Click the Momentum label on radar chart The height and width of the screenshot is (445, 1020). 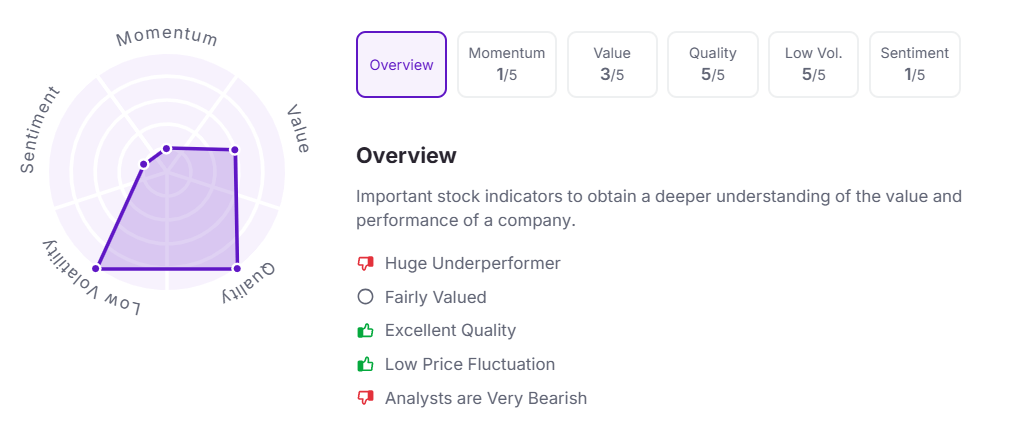coord(167,38)
